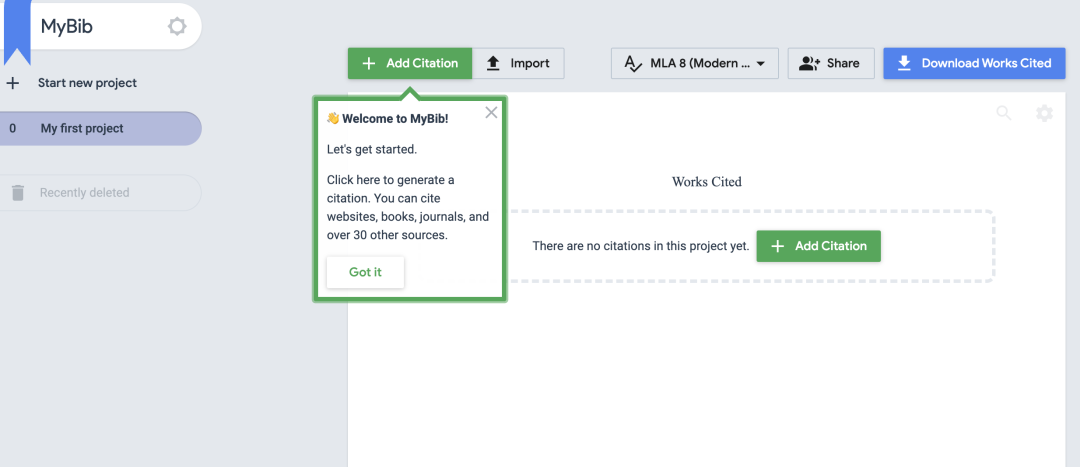Open MyBib settings gear in sidebar header

coord(177,27)
